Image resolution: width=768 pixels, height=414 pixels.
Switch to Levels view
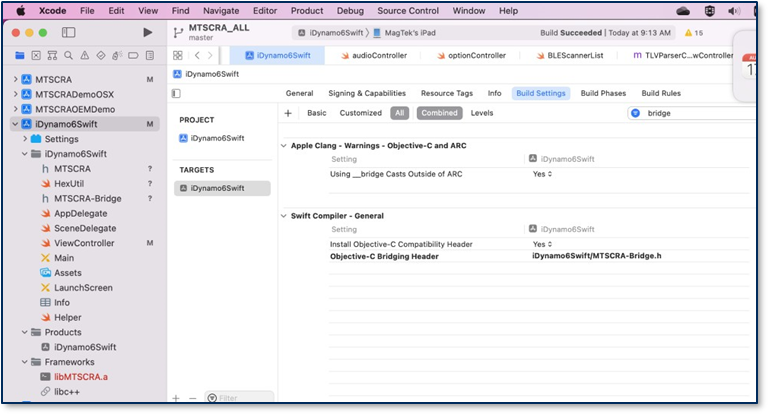coord(482,113)
